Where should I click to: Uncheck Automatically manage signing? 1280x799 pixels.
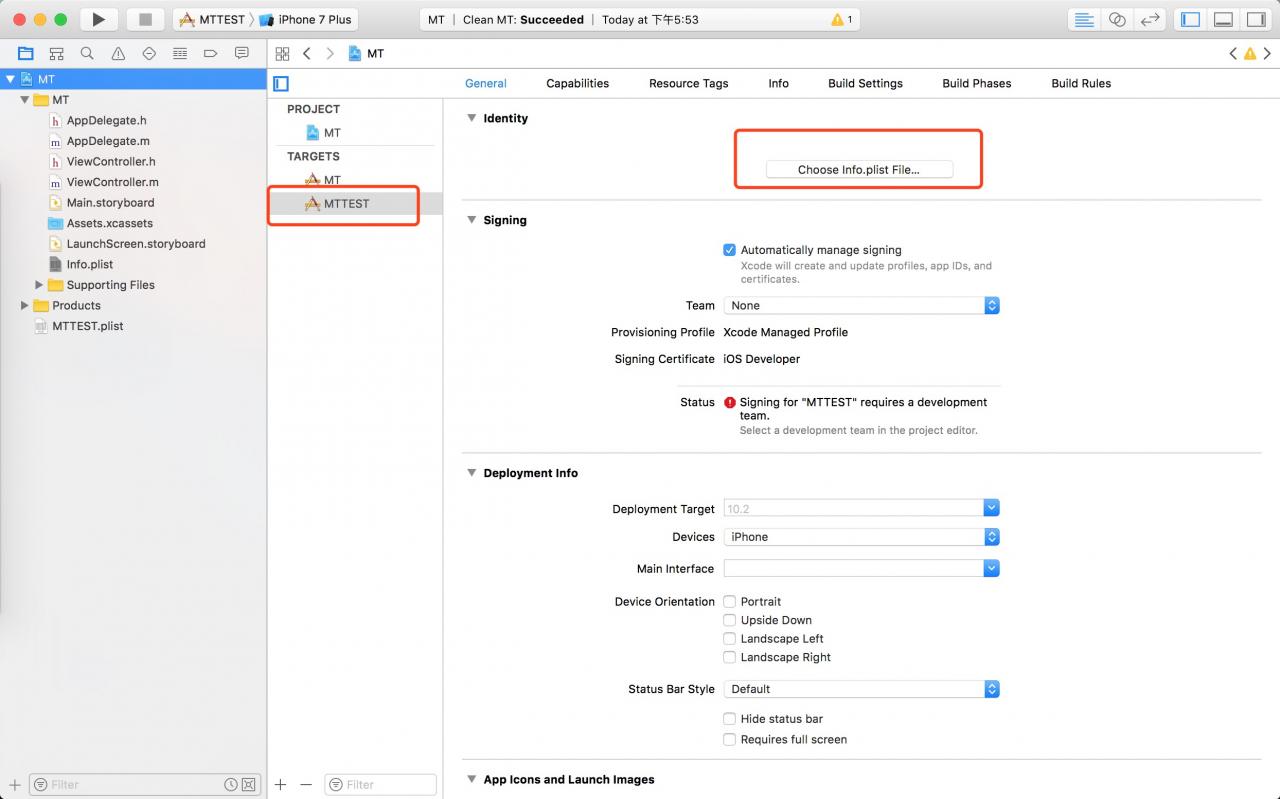[x=730, y=250]
